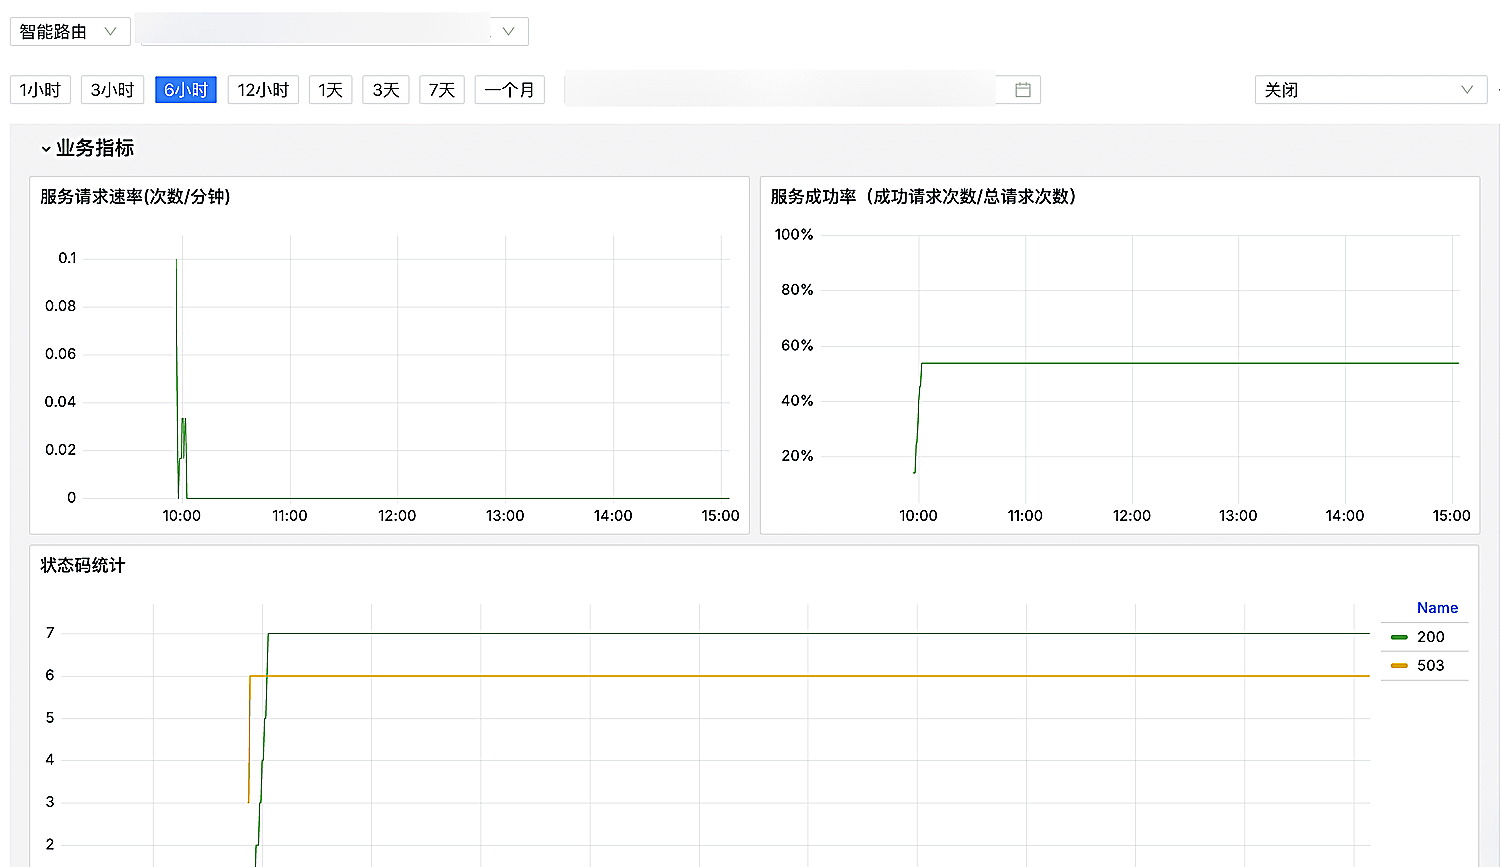Choose the 3天 time range
1500x867 pixels.
pos(386,90)
